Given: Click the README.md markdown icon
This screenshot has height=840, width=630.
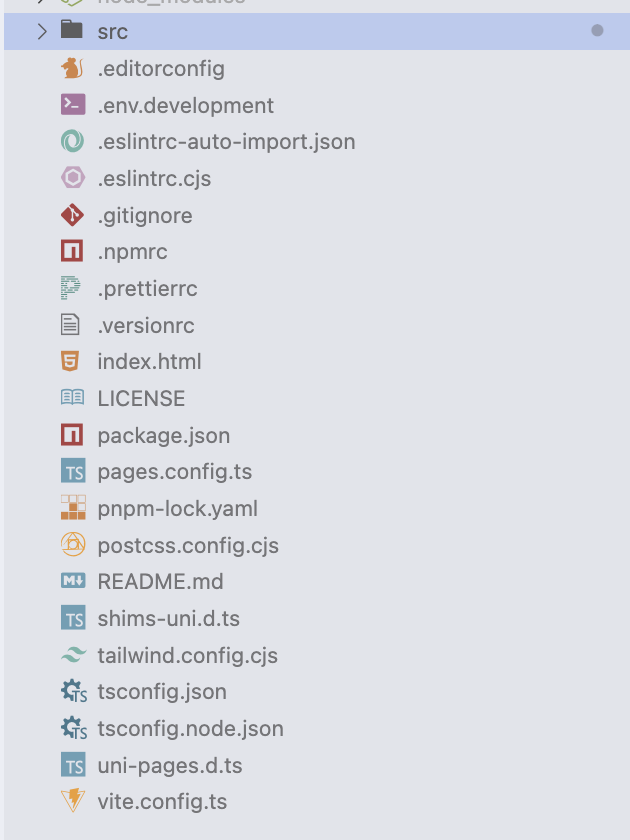Looking at the screenshot, I should [72, 581].
